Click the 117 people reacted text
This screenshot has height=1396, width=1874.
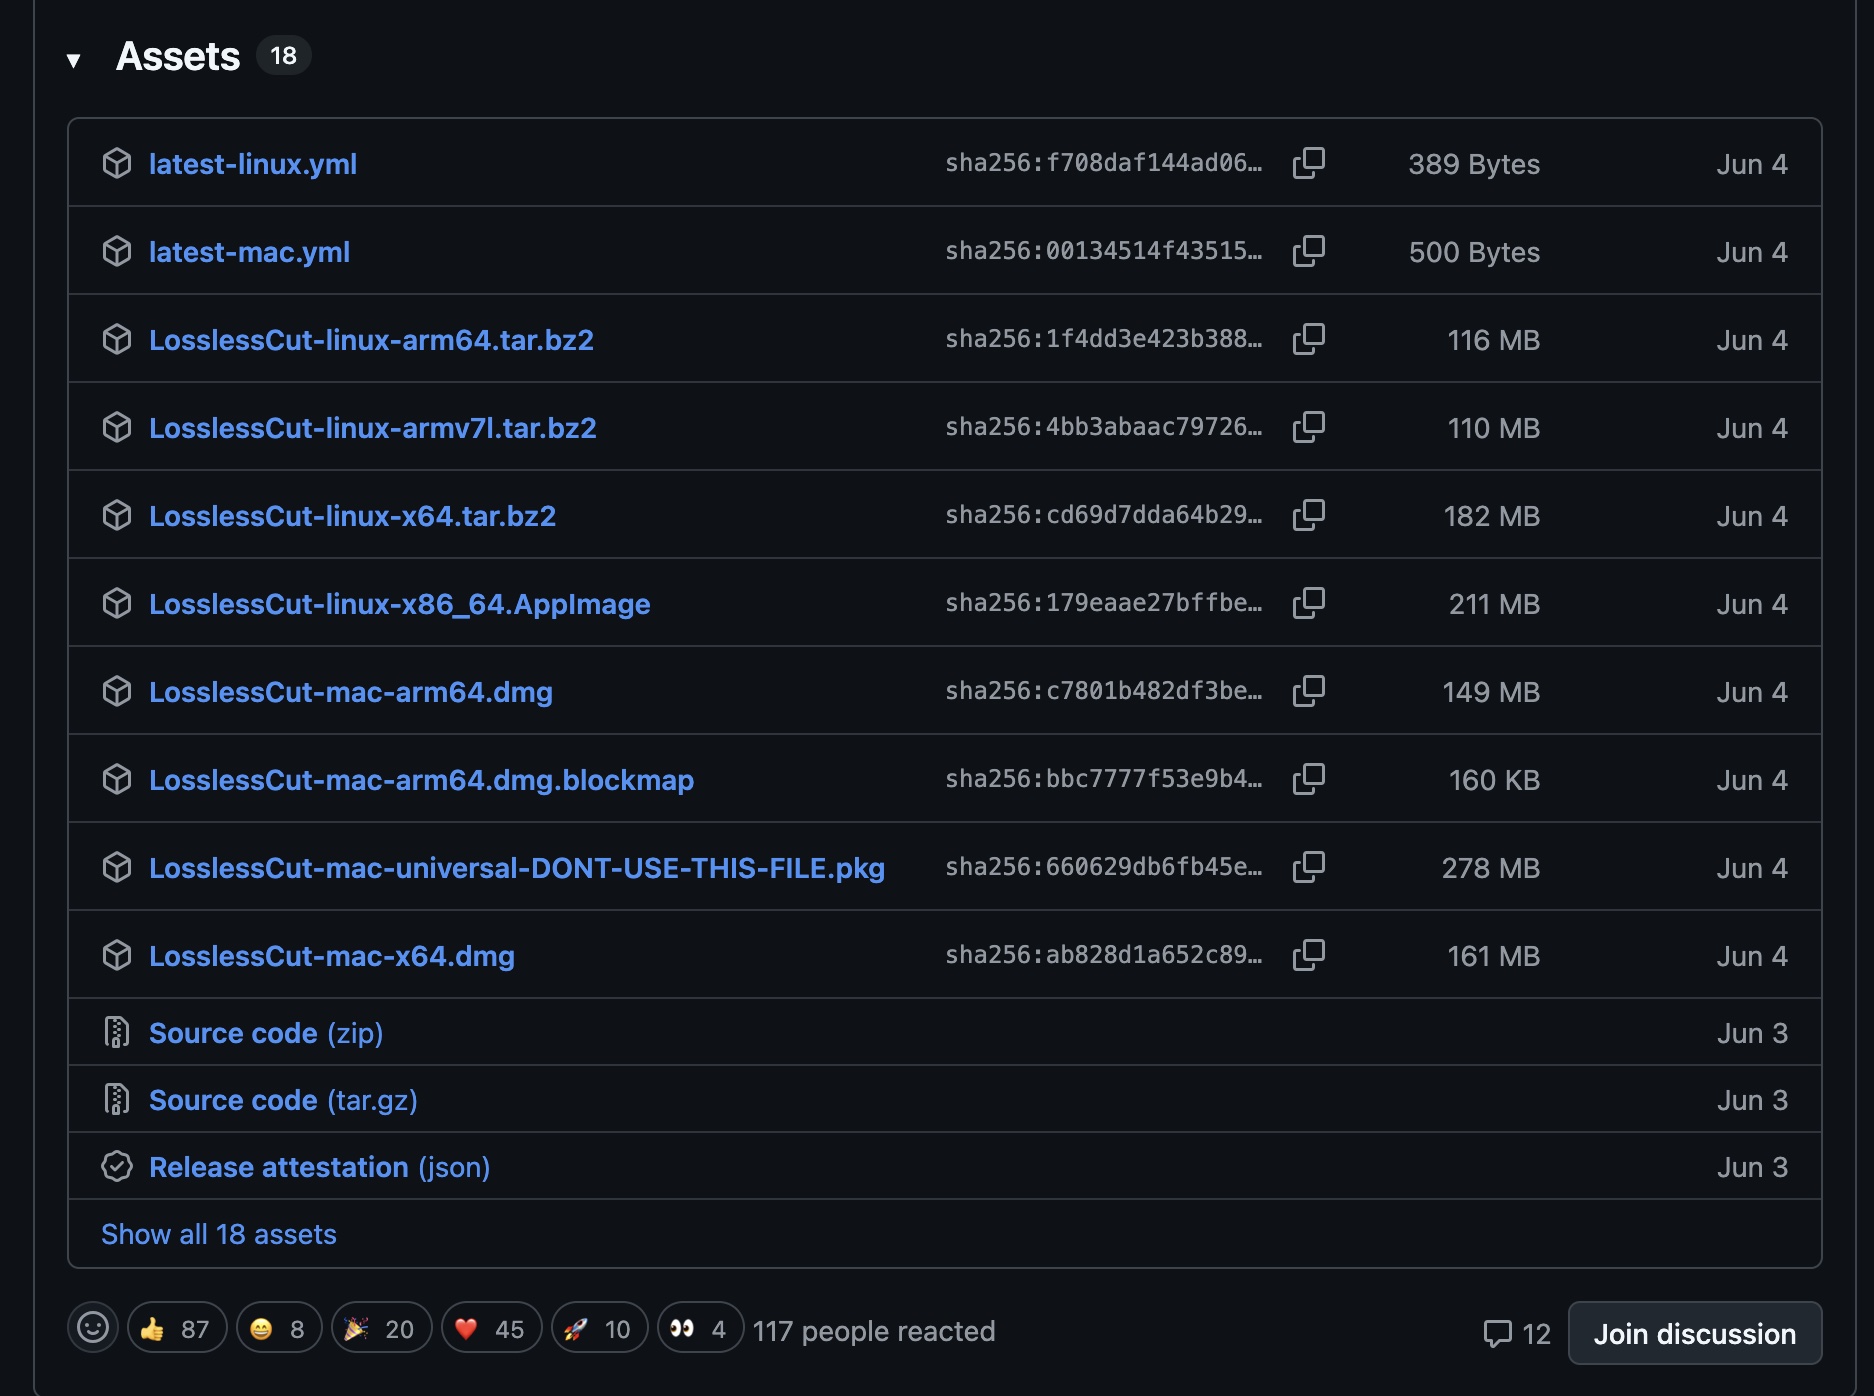(x=874, y=1331)
